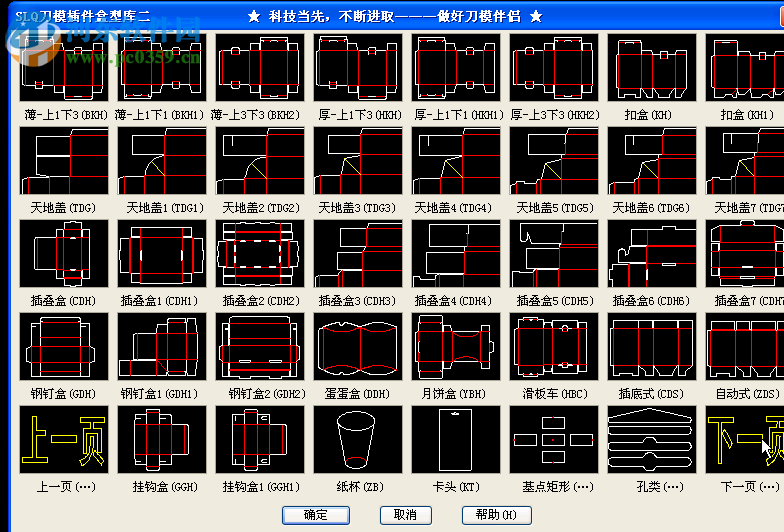
Task: Select the 插叠盒6 (CDH6) template
Action: (x=652, y=254)
